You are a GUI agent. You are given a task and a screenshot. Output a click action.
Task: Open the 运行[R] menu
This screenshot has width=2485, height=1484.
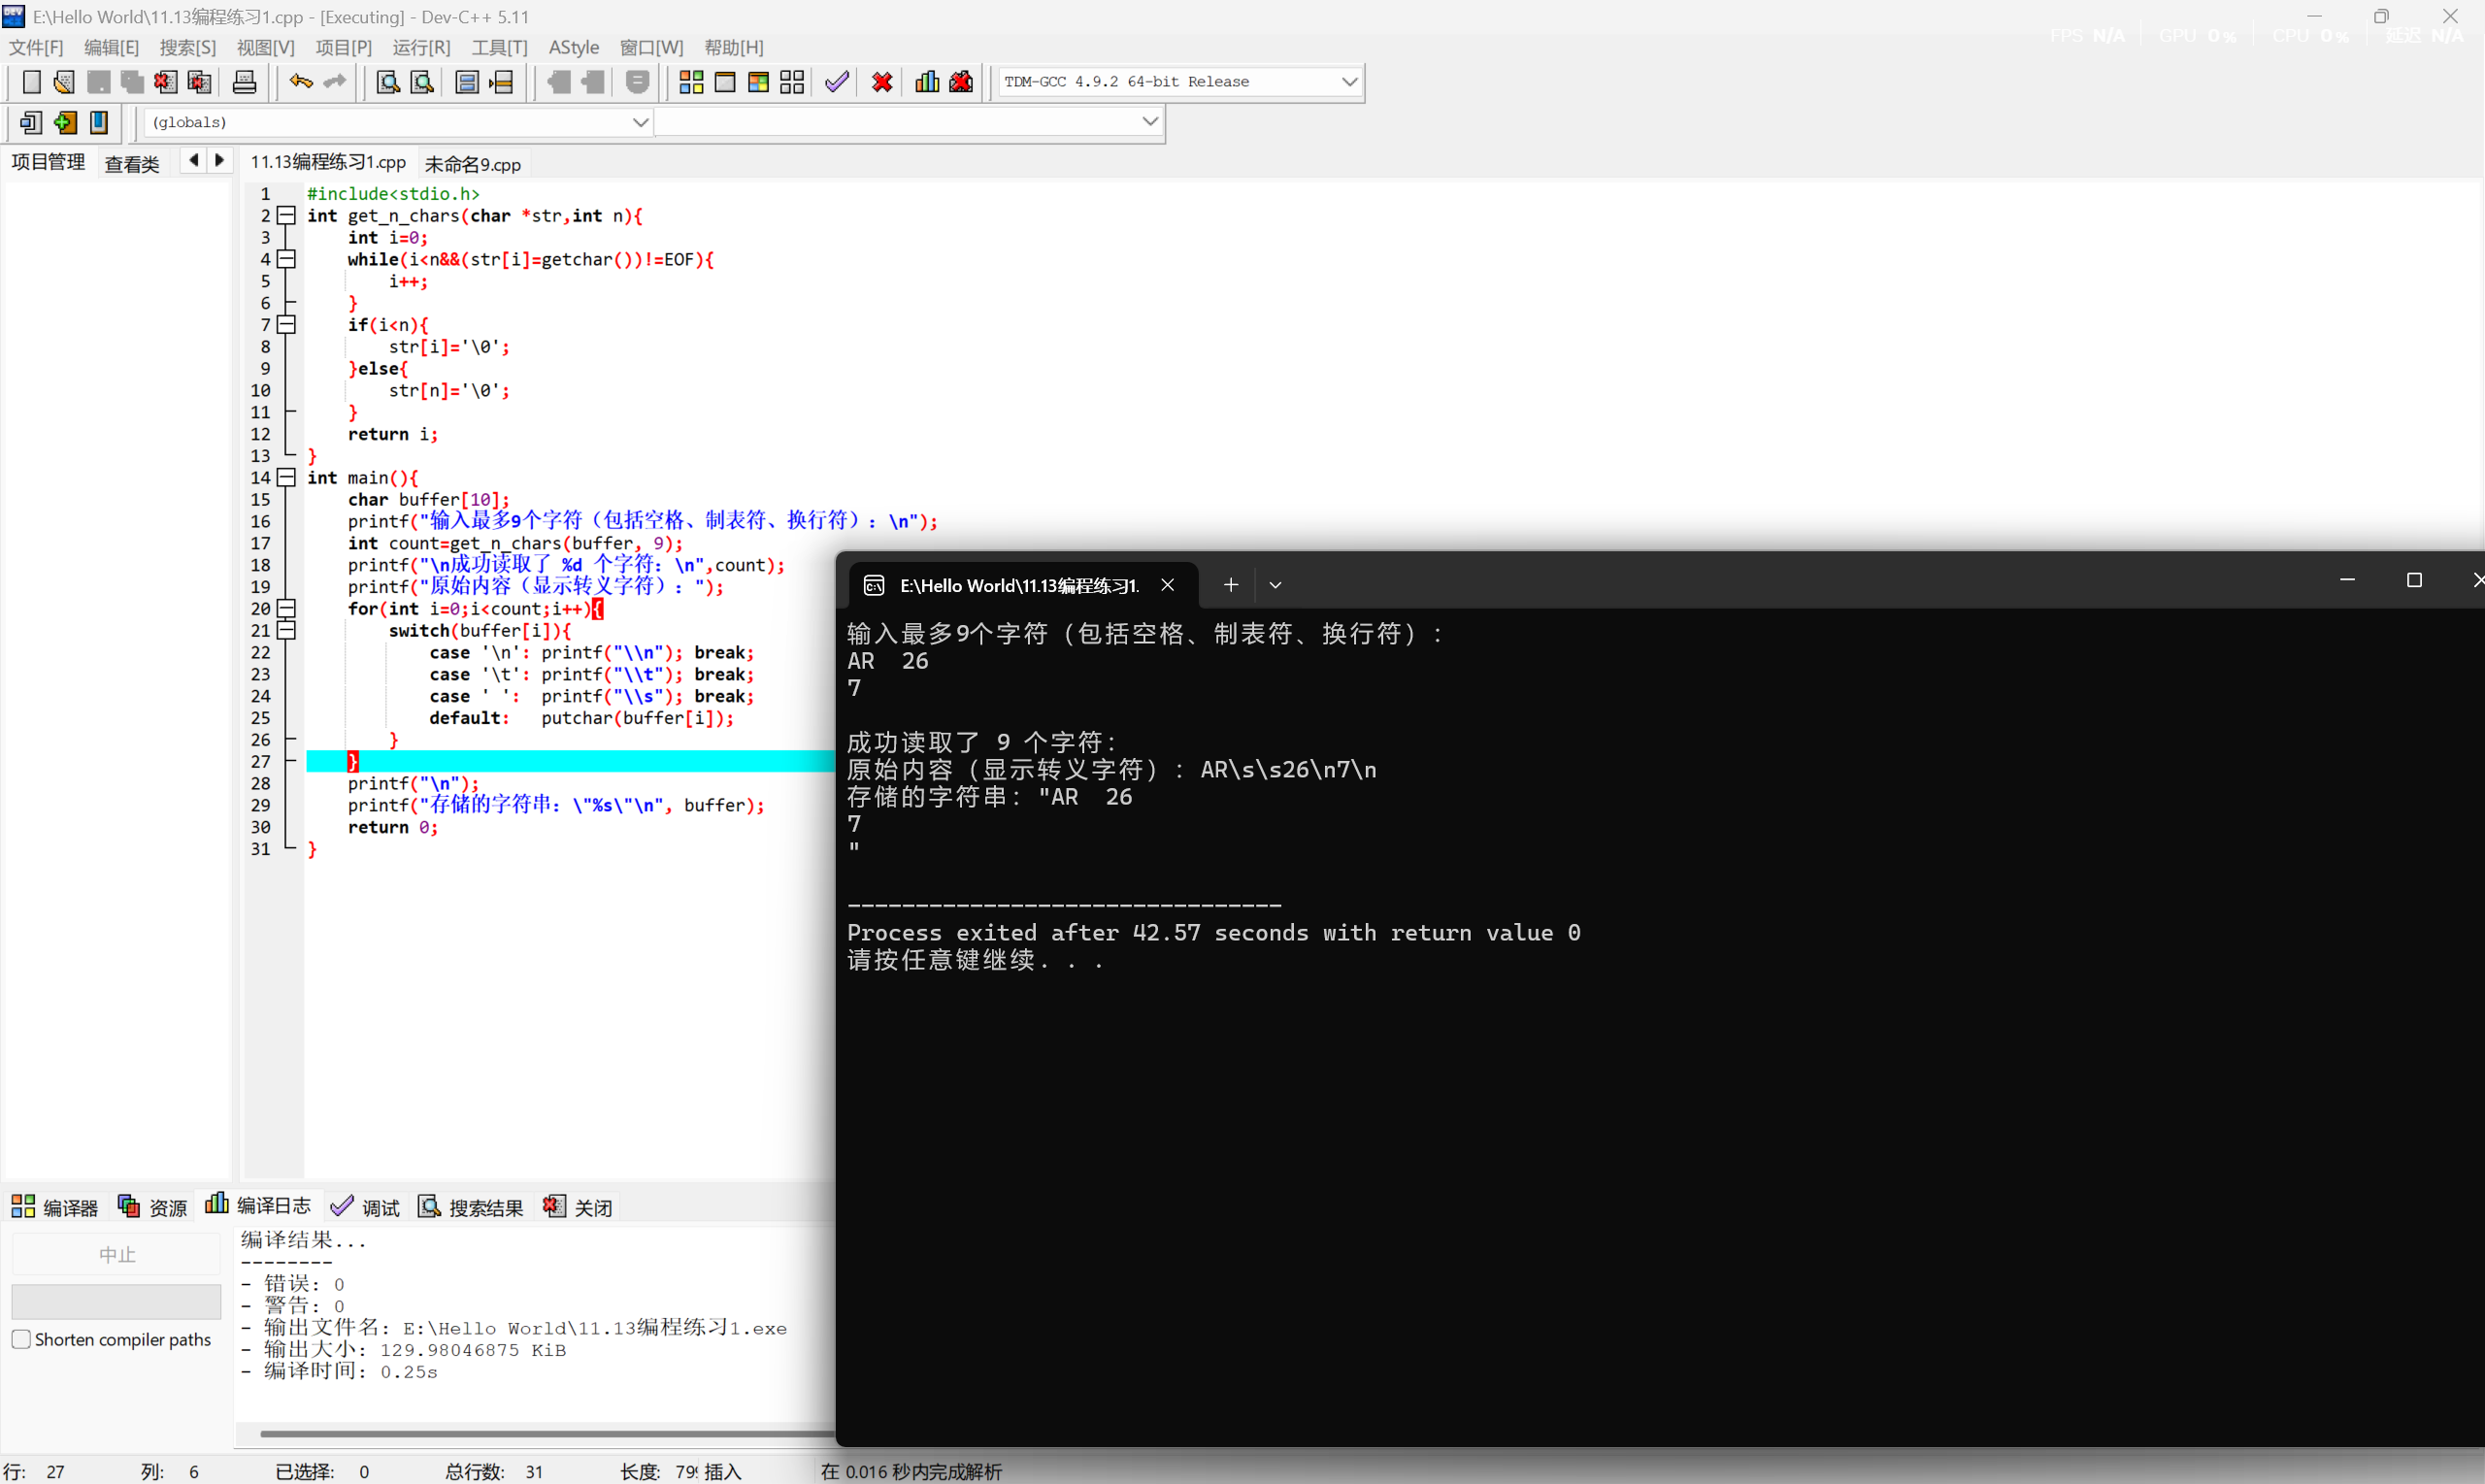point(421,47)
